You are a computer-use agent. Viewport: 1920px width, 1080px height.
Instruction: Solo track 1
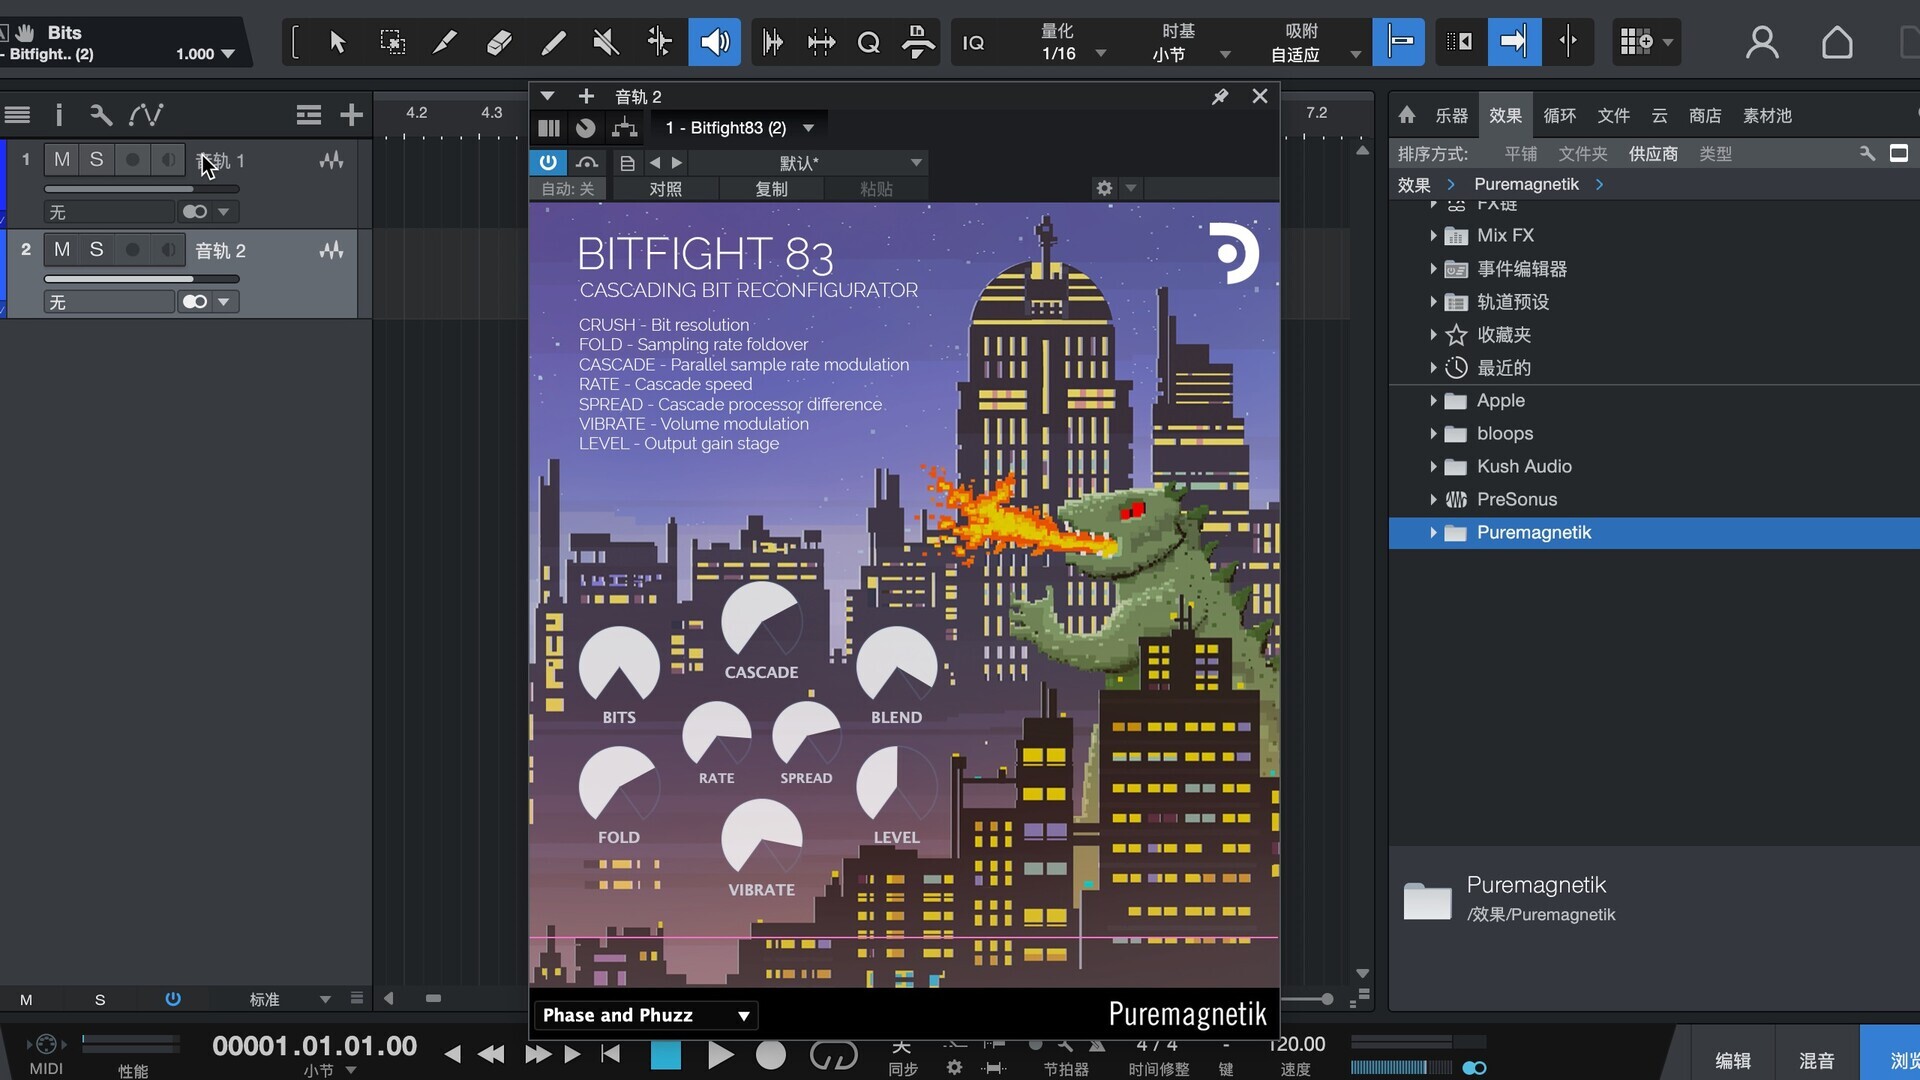pos(96,160)
